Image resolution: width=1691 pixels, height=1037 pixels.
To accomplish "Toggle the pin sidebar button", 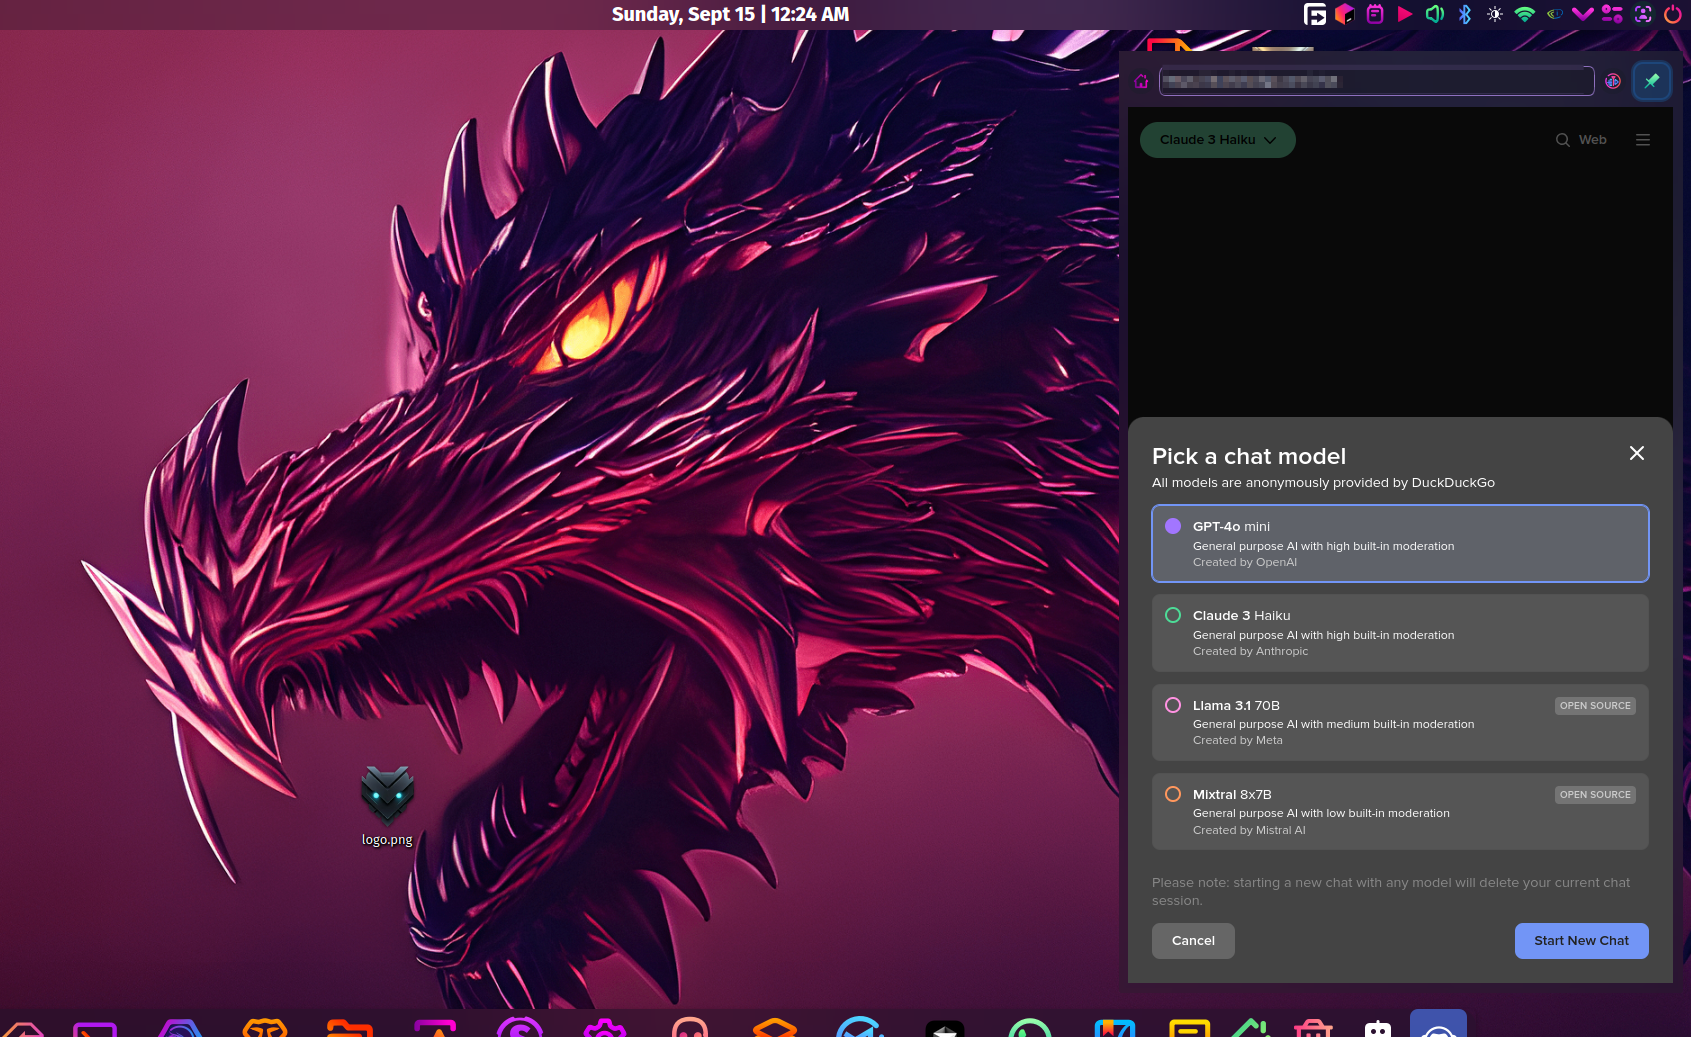I will coord(1652,81).
